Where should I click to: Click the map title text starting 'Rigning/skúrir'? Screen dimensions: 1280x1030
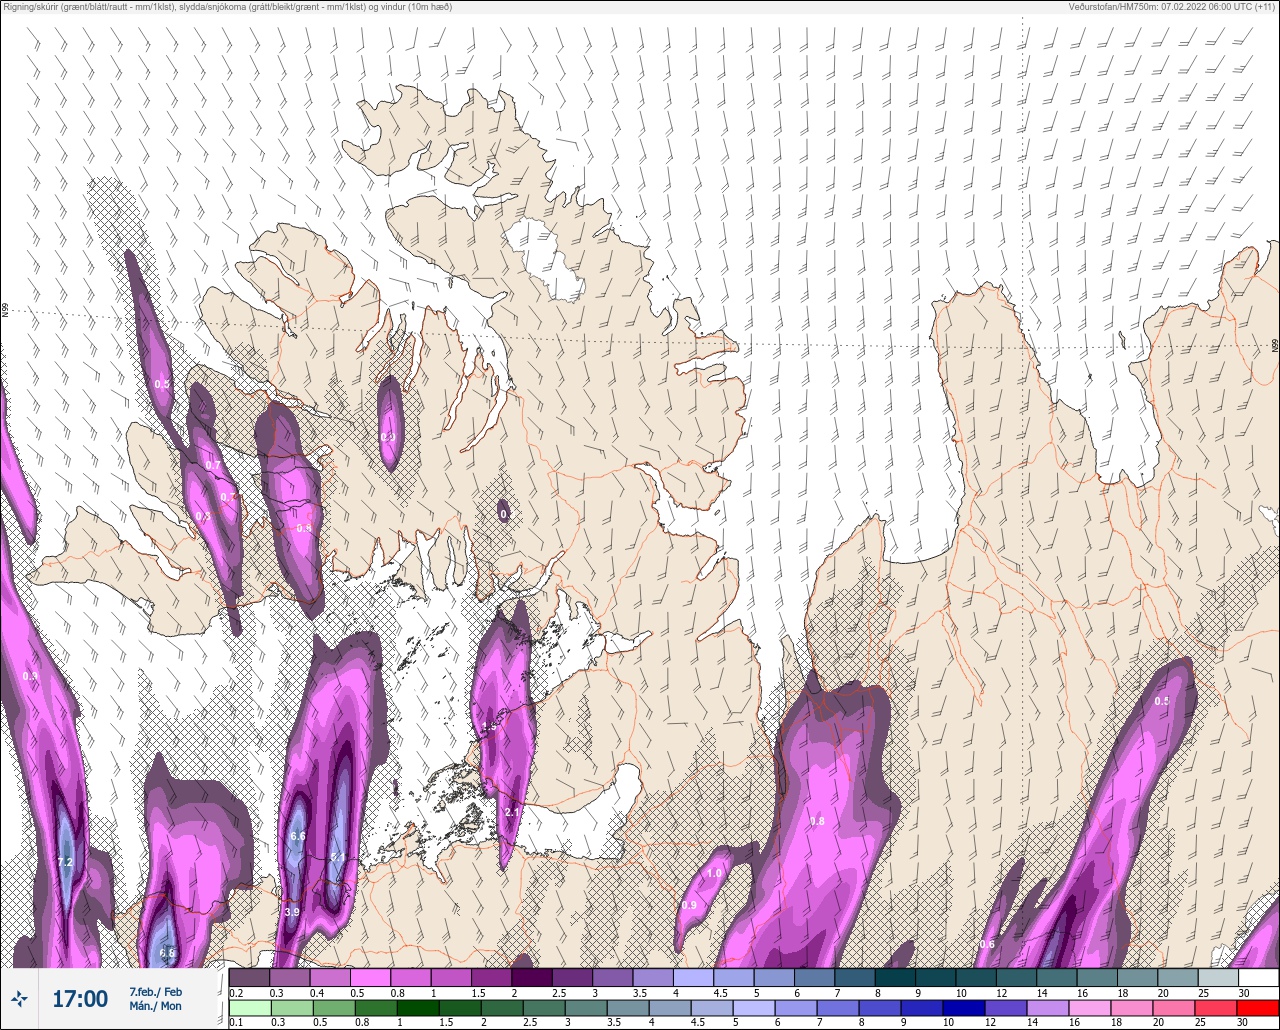point(227,7)
